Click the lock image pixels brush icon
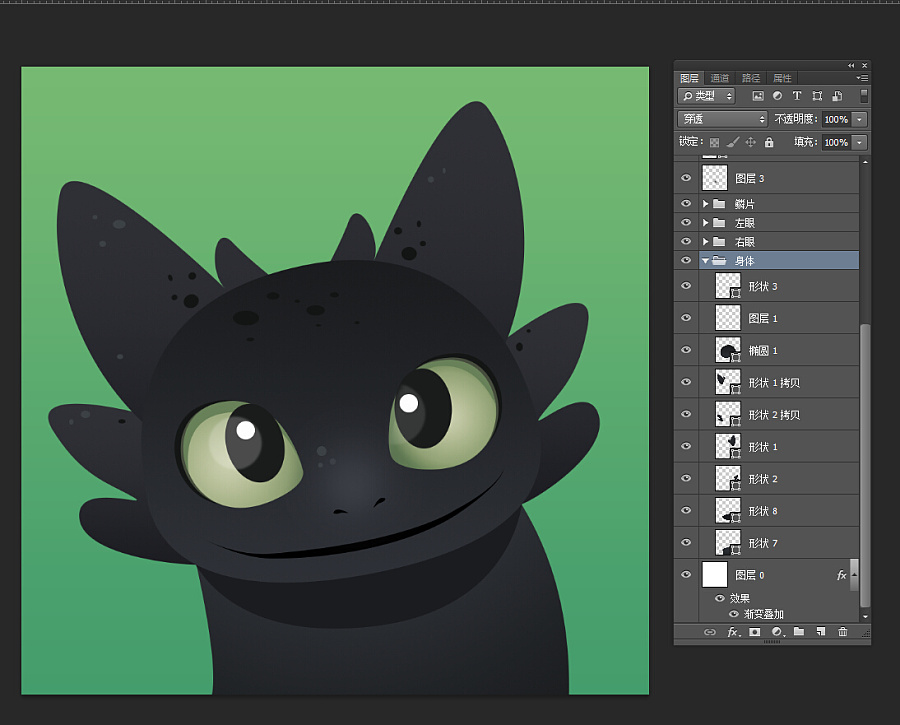The width and height of the screenshot is (900, 725). (x=732, y=142)
